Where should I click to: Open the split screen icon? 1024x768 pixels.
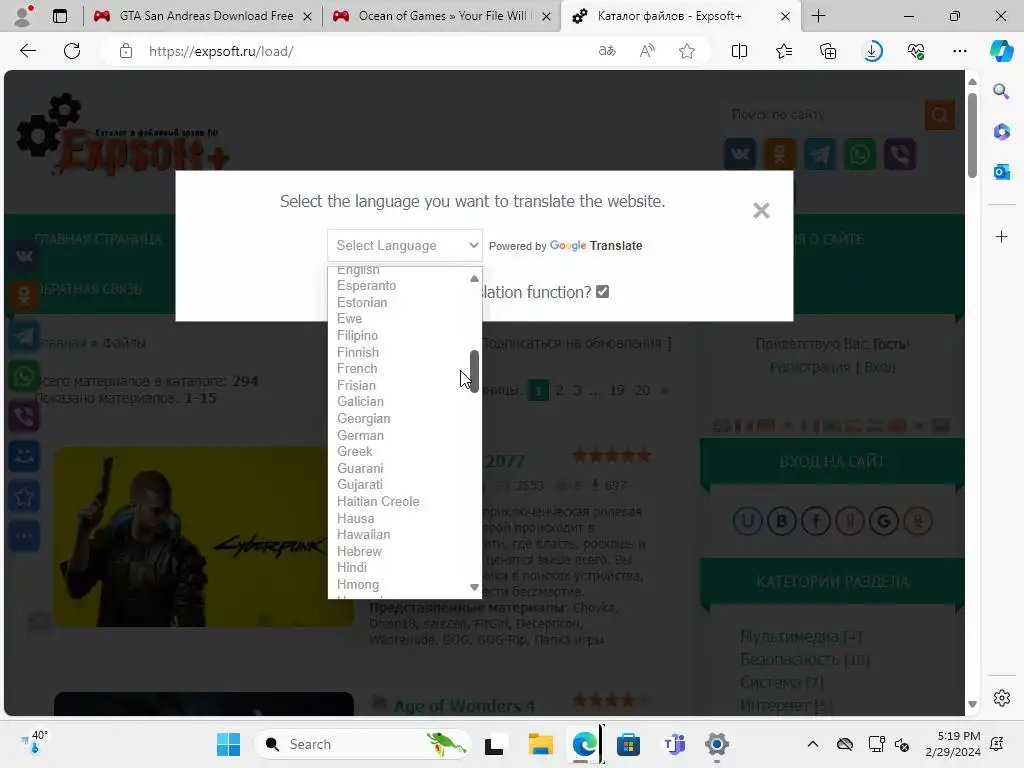click(739, 51)
